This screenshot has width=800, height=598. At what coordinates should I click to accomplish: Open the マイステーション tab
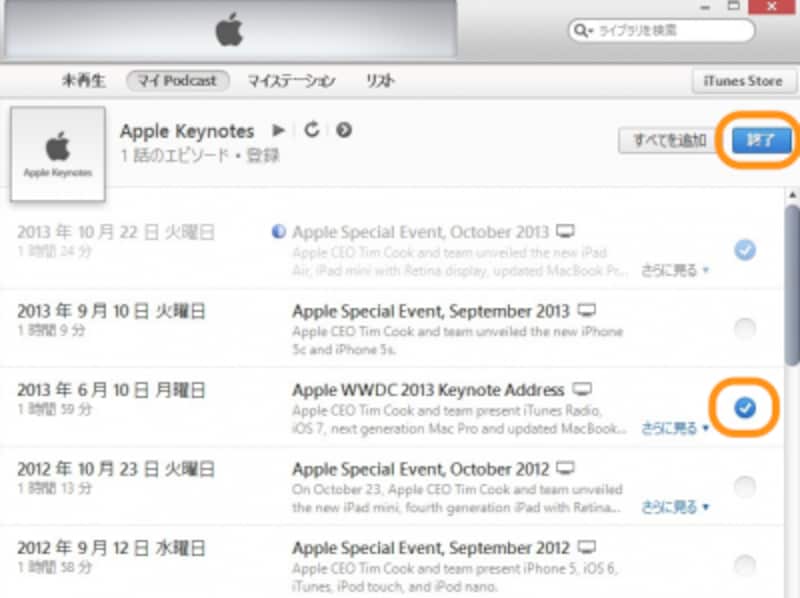click(291, 81)
